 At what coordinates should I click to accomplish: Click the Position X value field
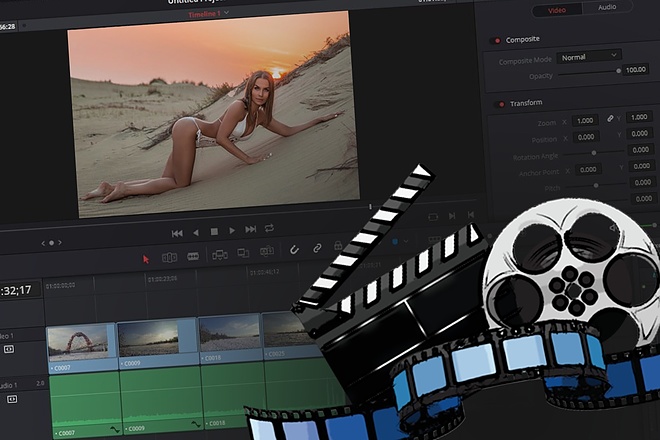pyautogui.click(x=586, y=137)
